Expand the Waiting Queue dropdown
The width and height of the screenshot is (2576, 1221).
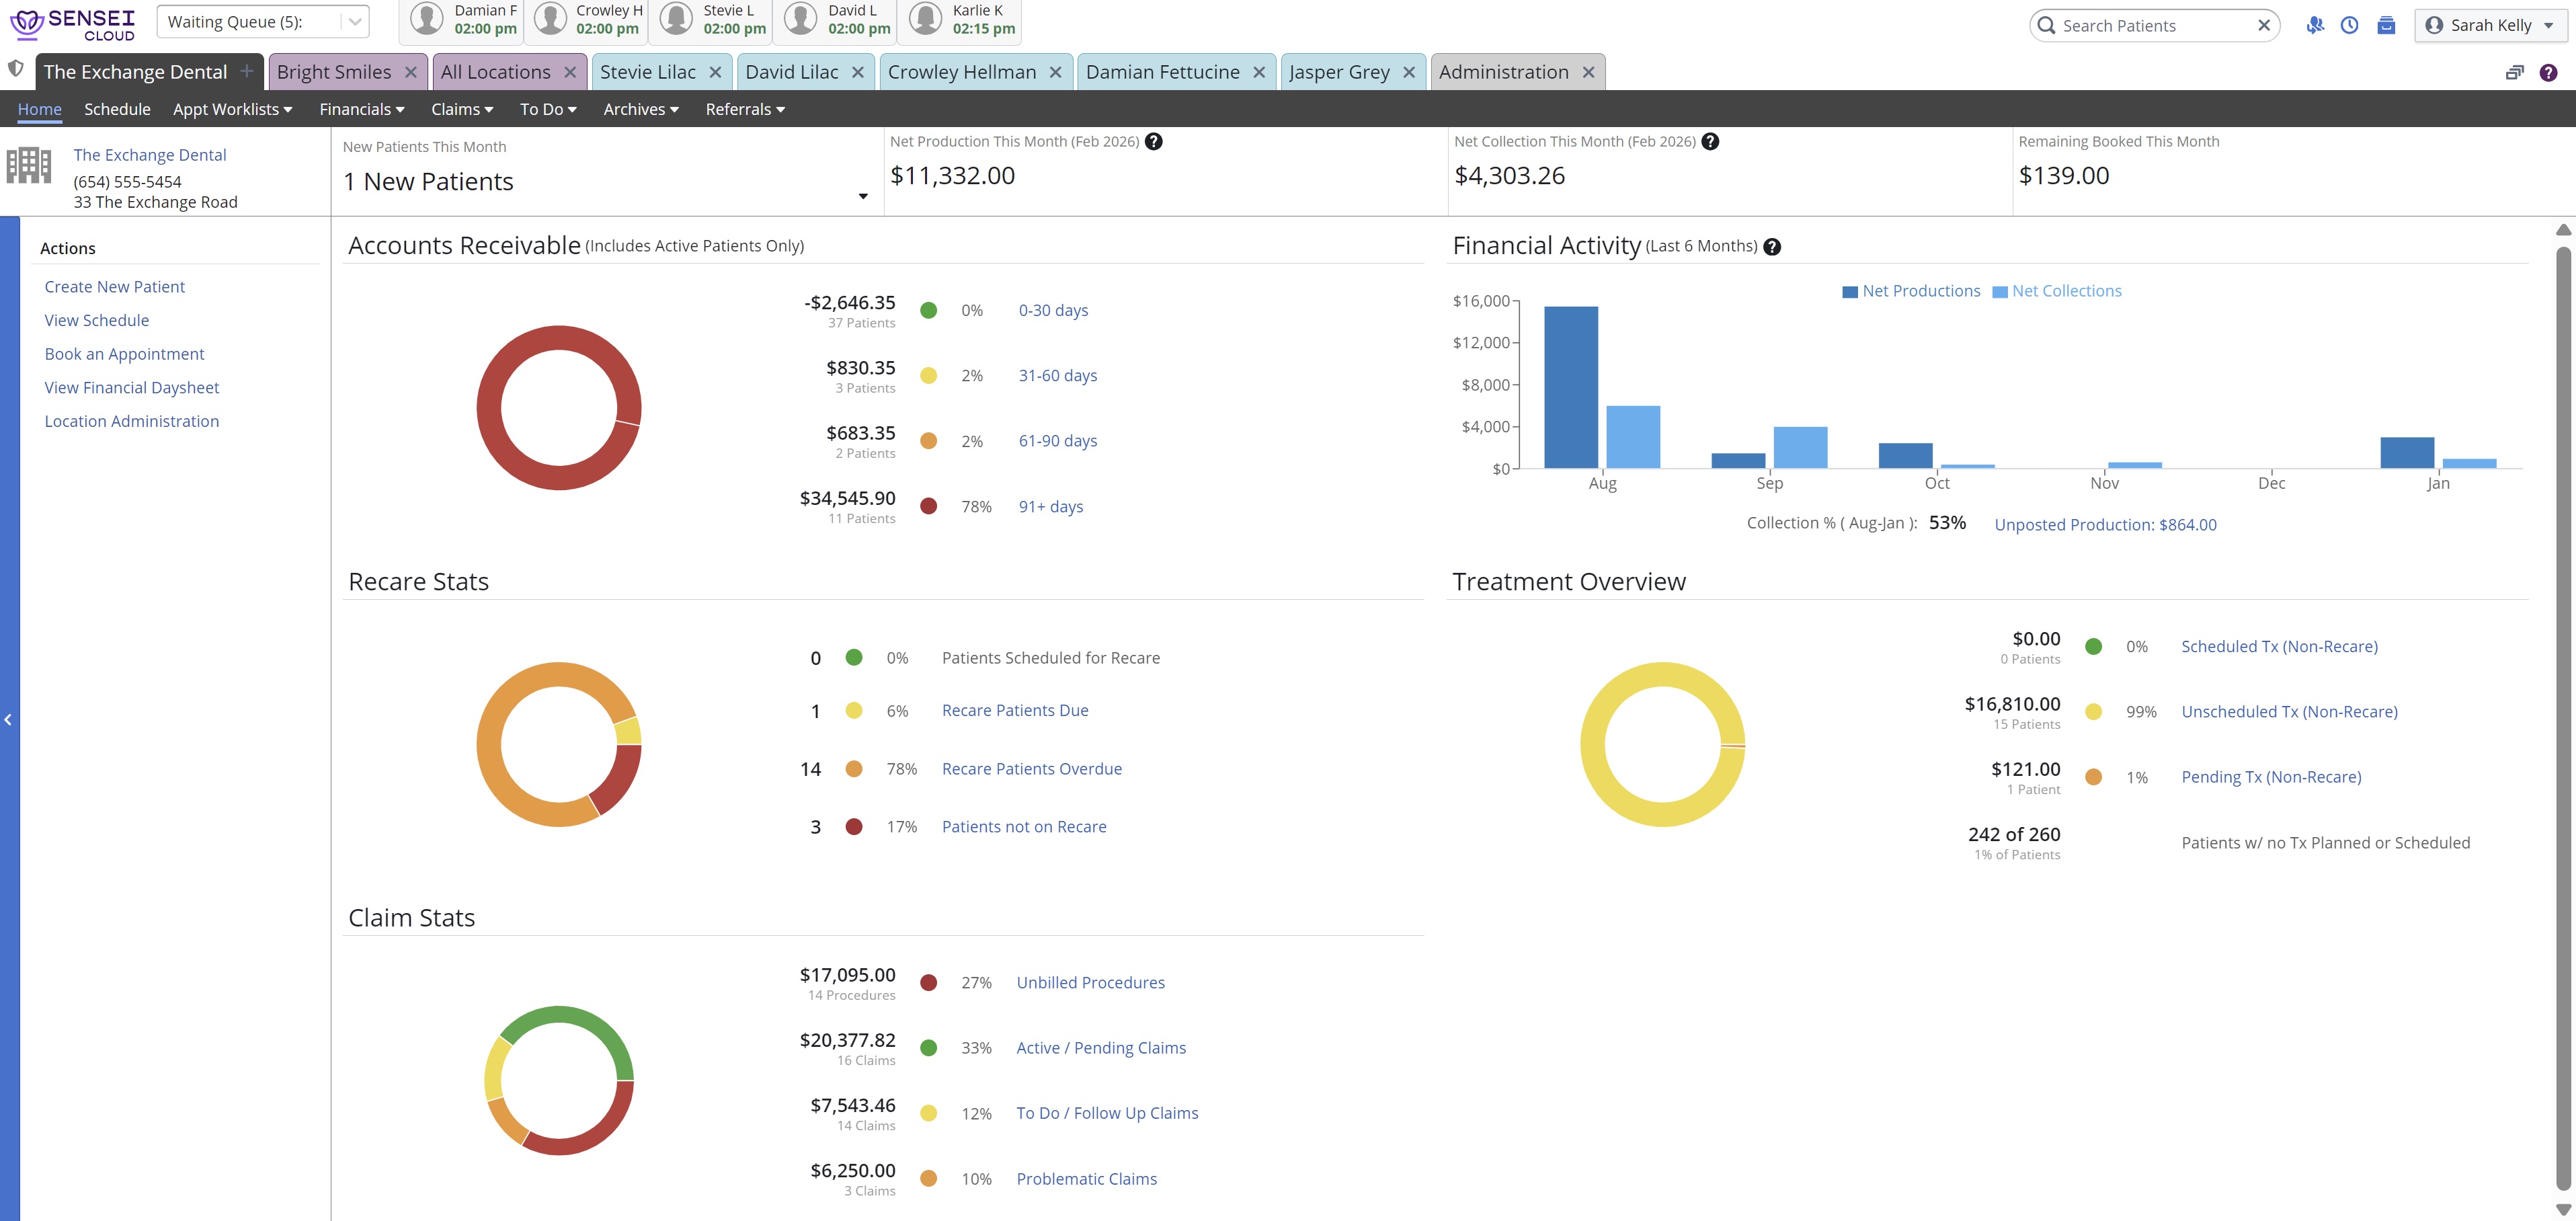point(355,22)
